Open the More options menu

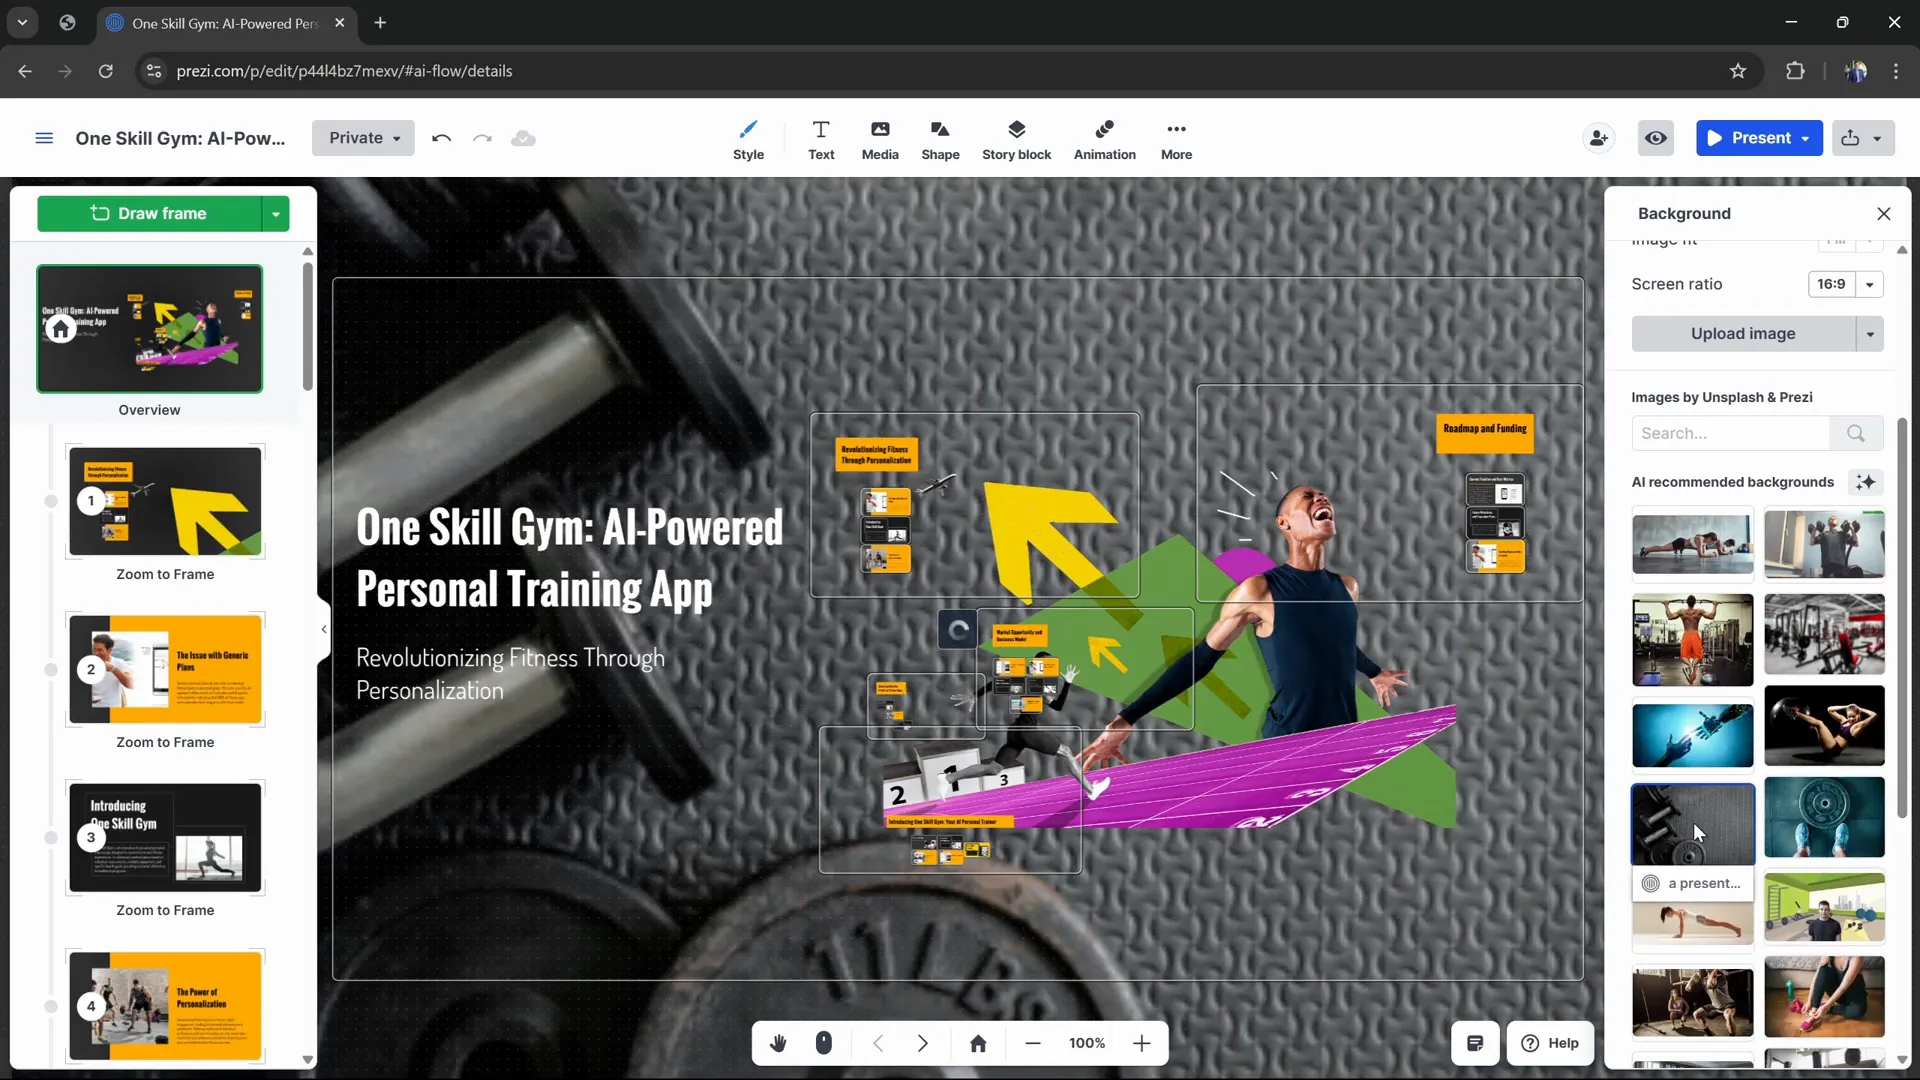point(1176,140)
